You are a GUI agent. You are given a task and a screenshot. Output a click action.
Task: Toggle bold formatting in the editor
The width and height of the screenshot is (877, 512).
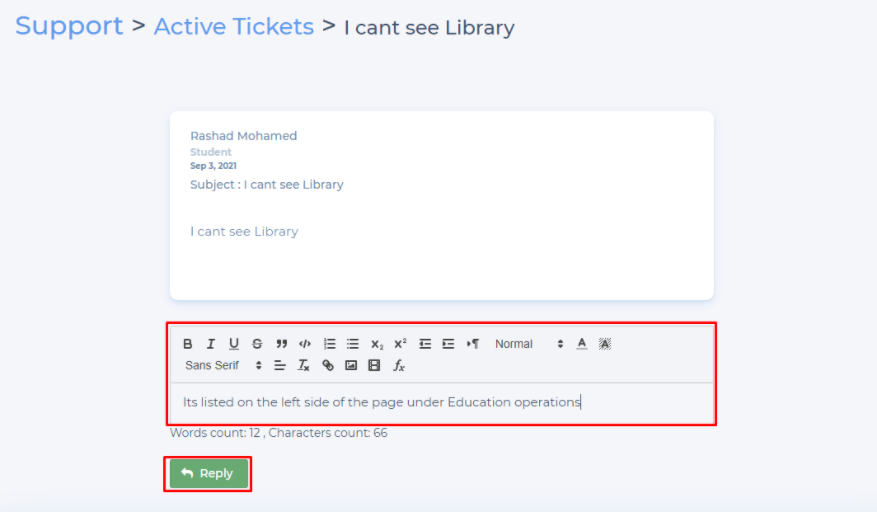tap(188, 344)
